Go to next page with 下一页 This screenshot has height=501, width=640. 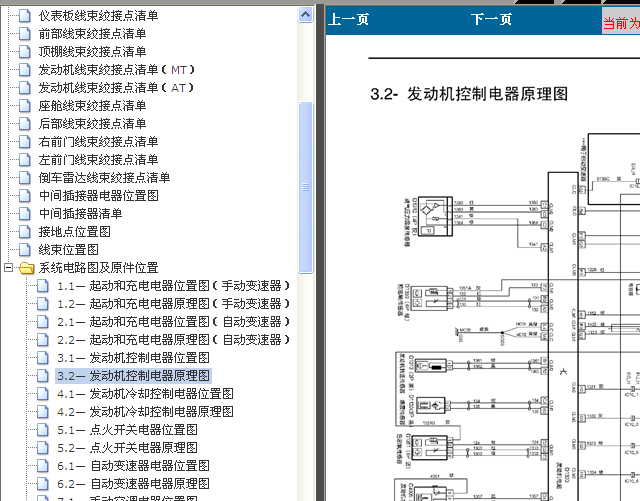[491, 19]
